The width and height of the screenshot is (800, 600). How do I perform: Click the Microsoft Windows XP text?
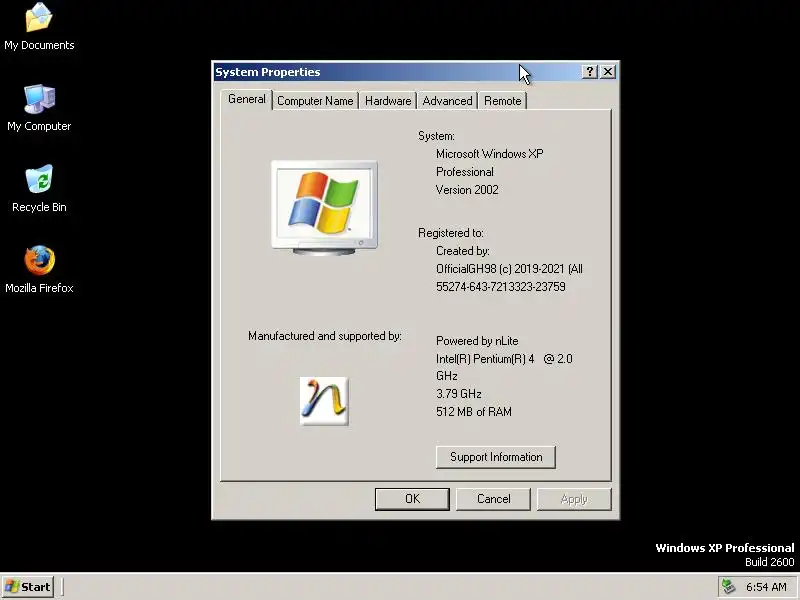[x=489, y=154]
